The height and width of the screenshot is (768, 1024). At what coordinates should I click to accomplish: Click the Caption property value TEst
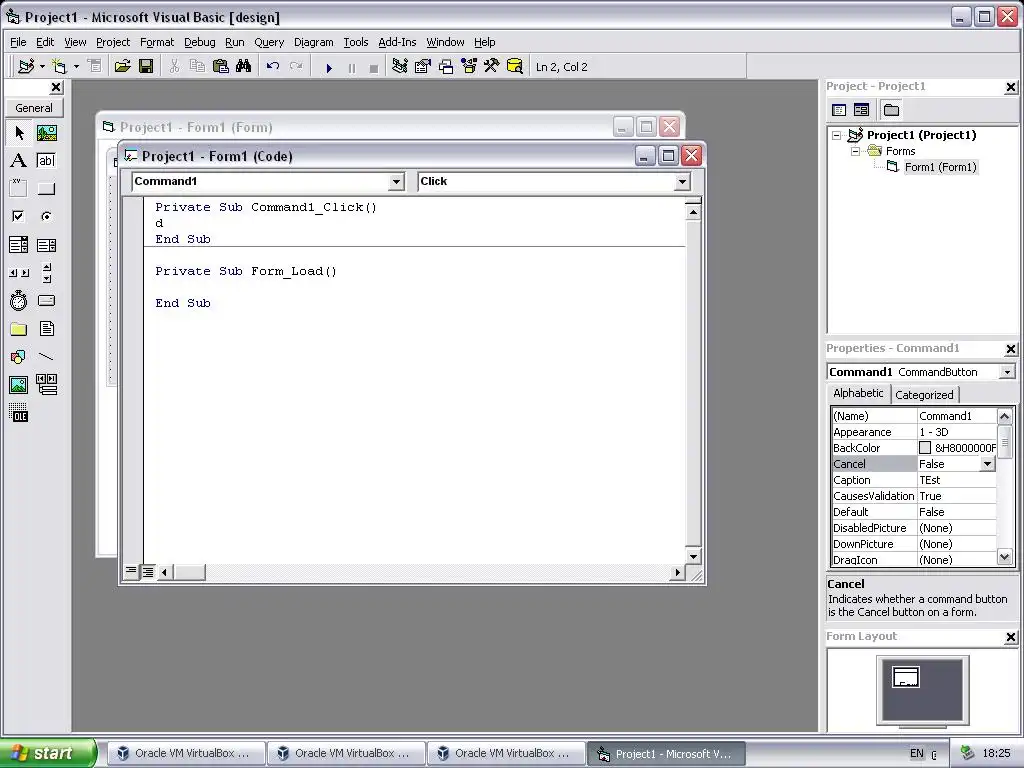pos(957,480)
